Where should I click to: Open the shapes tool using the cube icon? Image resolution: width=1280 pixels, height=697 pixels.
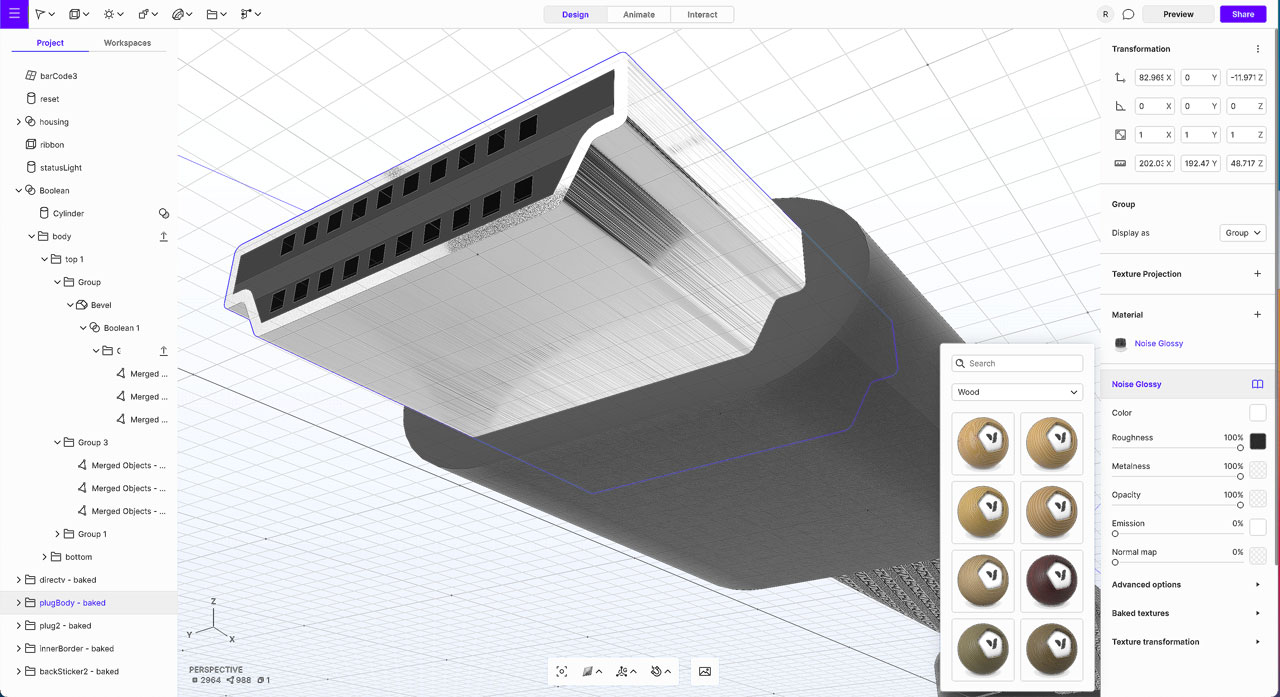[x=73, y=14]
